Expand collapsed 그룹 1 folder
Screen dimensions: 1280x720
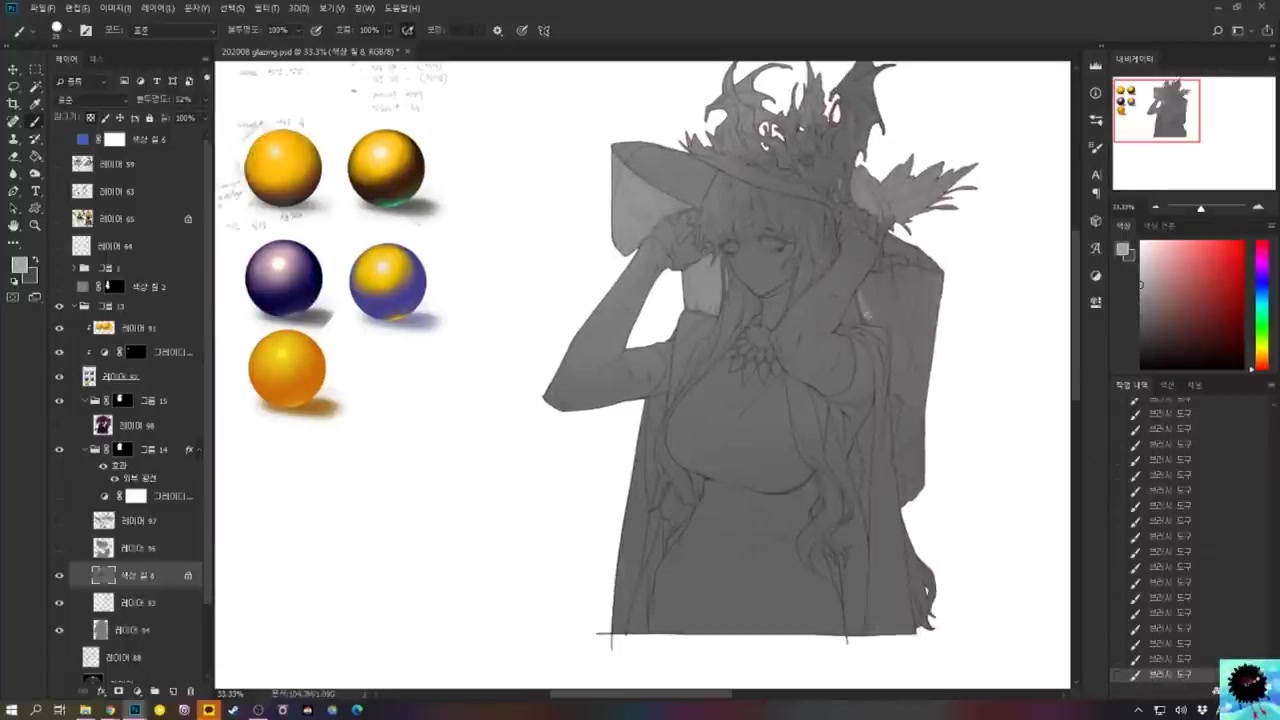(x=73, y=268)
